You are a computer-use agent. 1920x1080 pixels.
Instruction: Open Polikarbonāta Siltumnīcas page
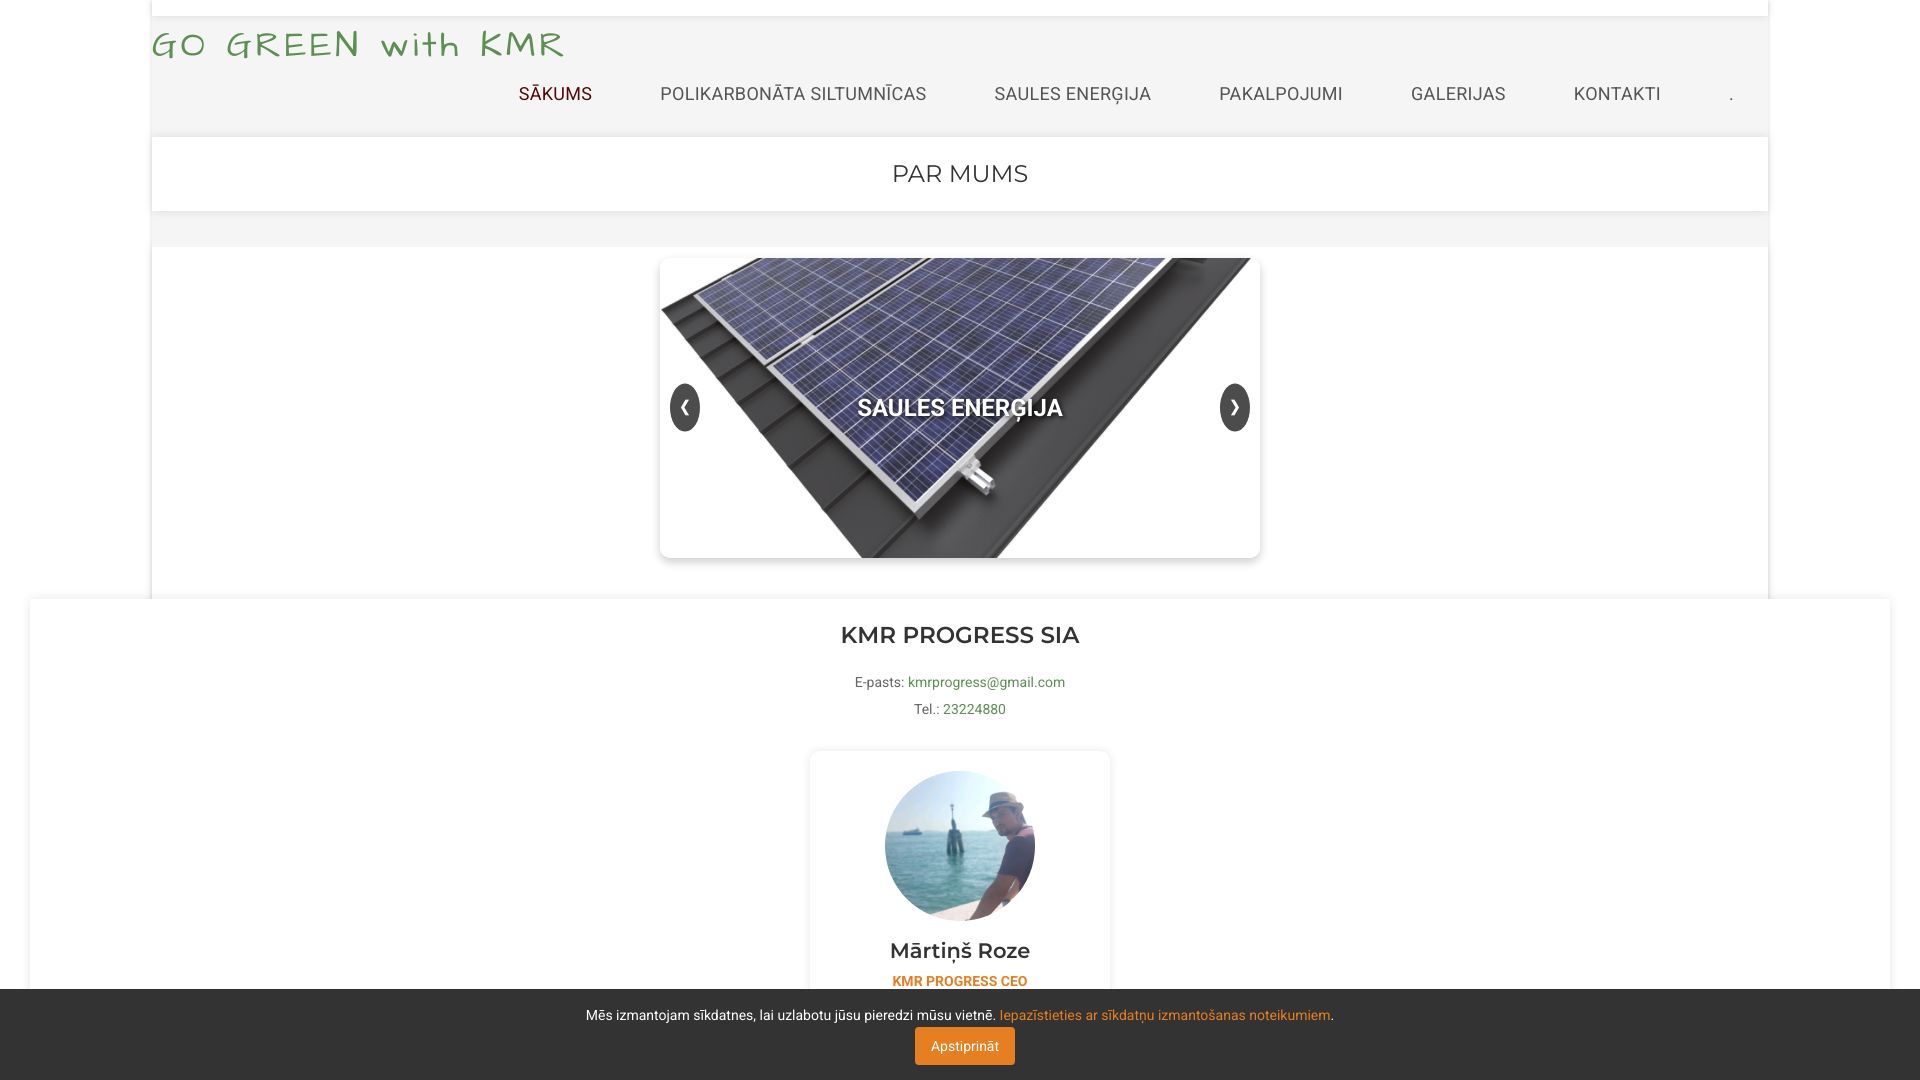[793, 94]
